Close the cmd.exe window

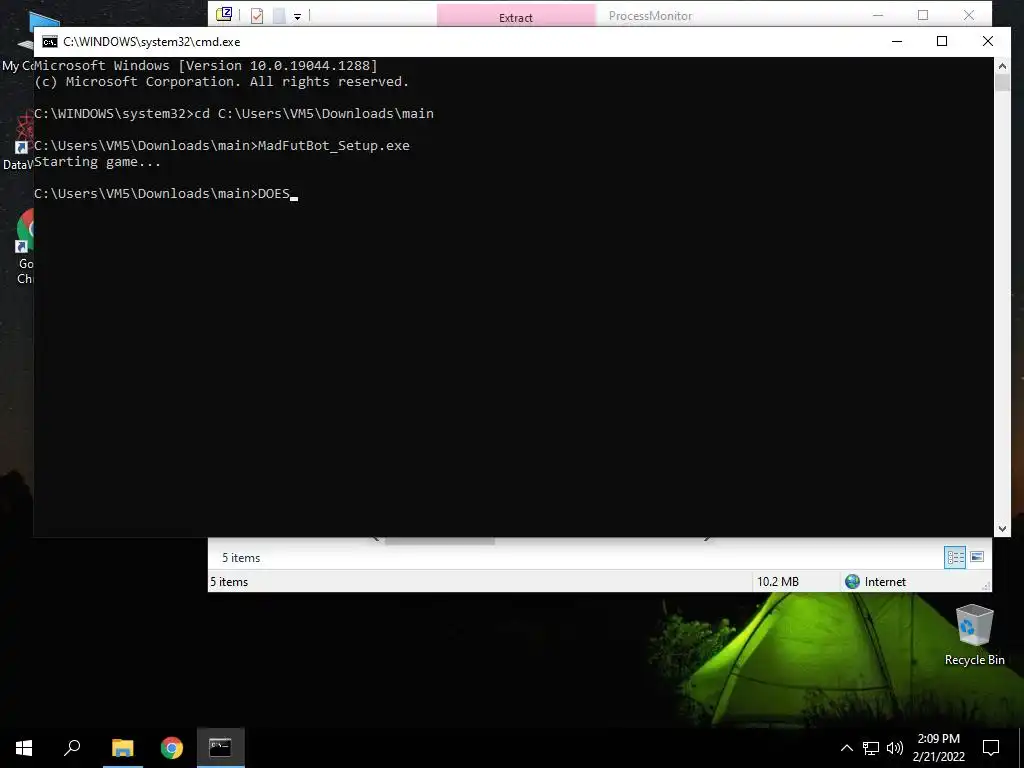pyautogui.click(x=987, y=41)
